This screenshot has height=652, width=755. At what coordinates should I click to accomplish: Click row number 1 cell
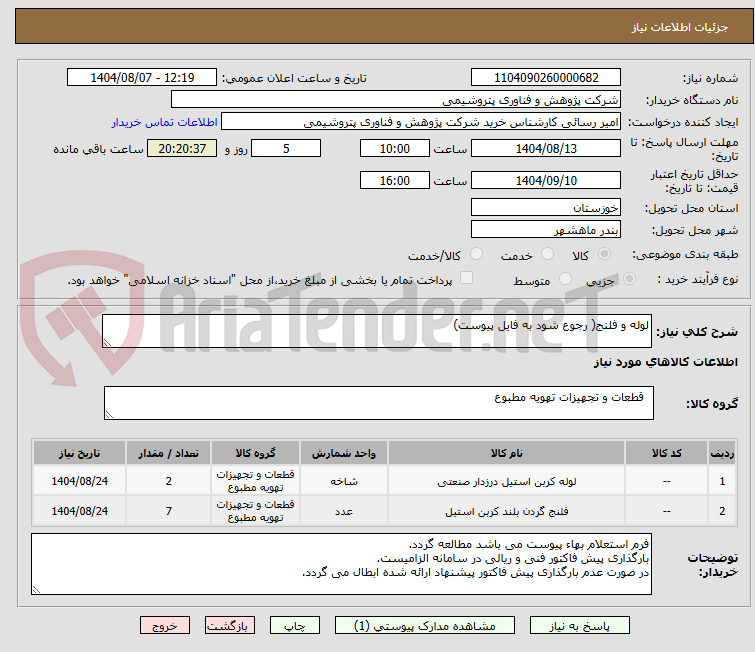pos(722,481)
